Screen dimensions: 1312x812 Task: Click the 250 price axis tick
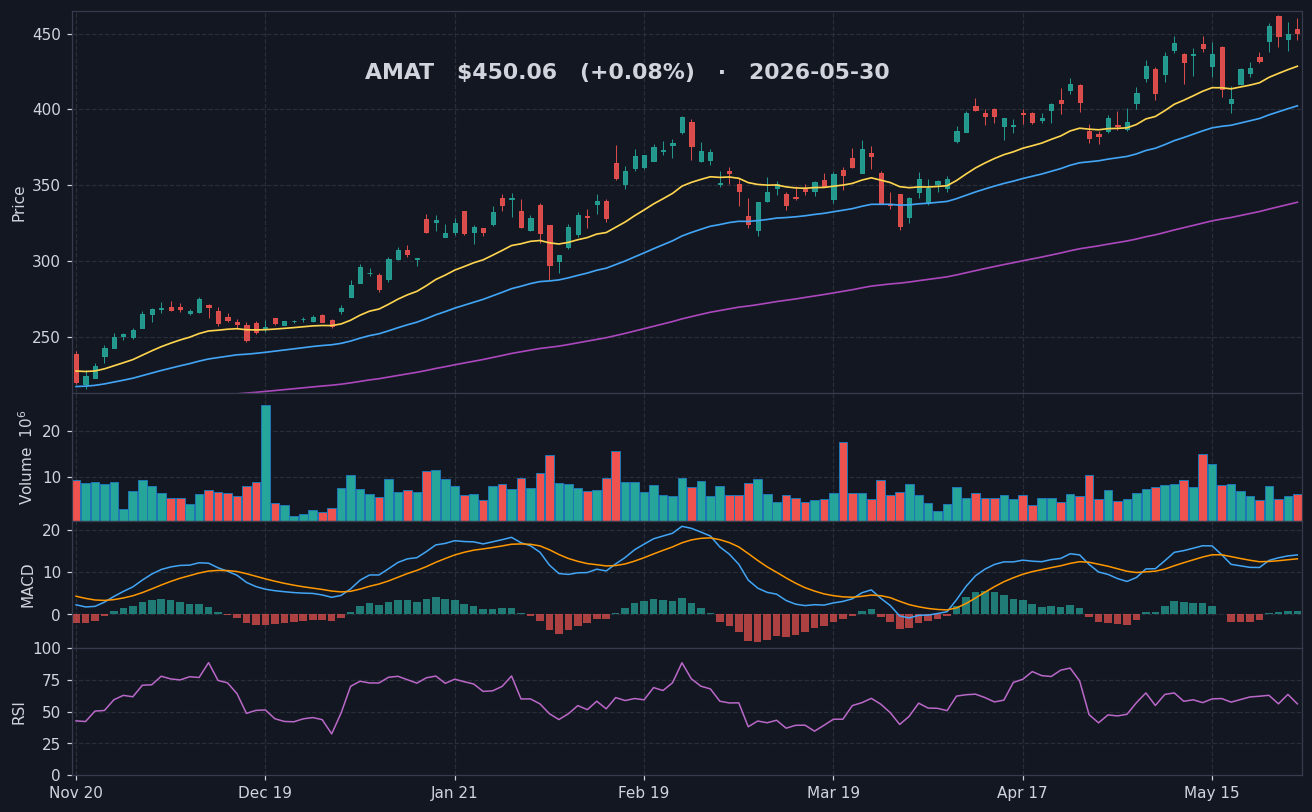[48, 337]
